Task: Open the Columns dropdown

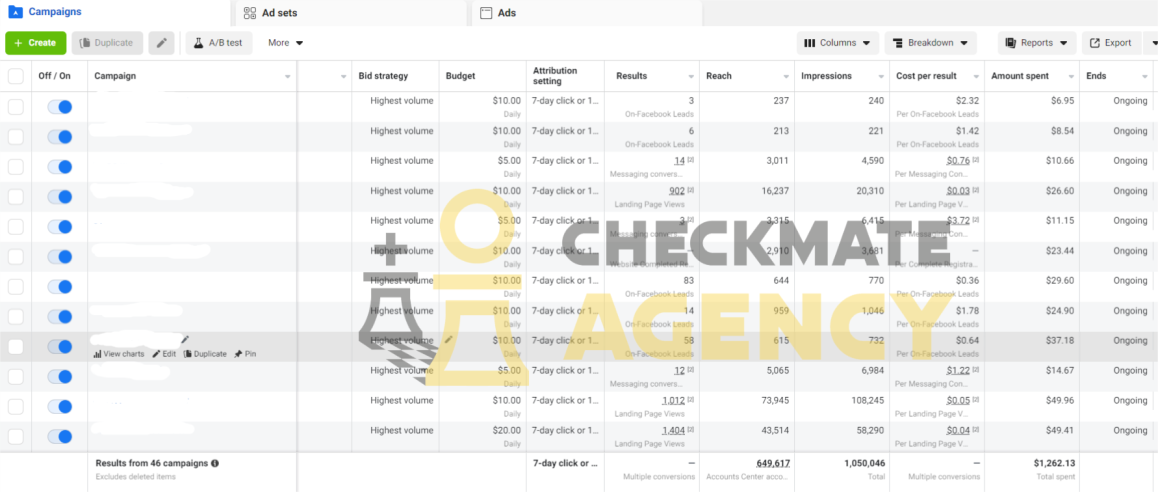Action: tap(837, 43)
